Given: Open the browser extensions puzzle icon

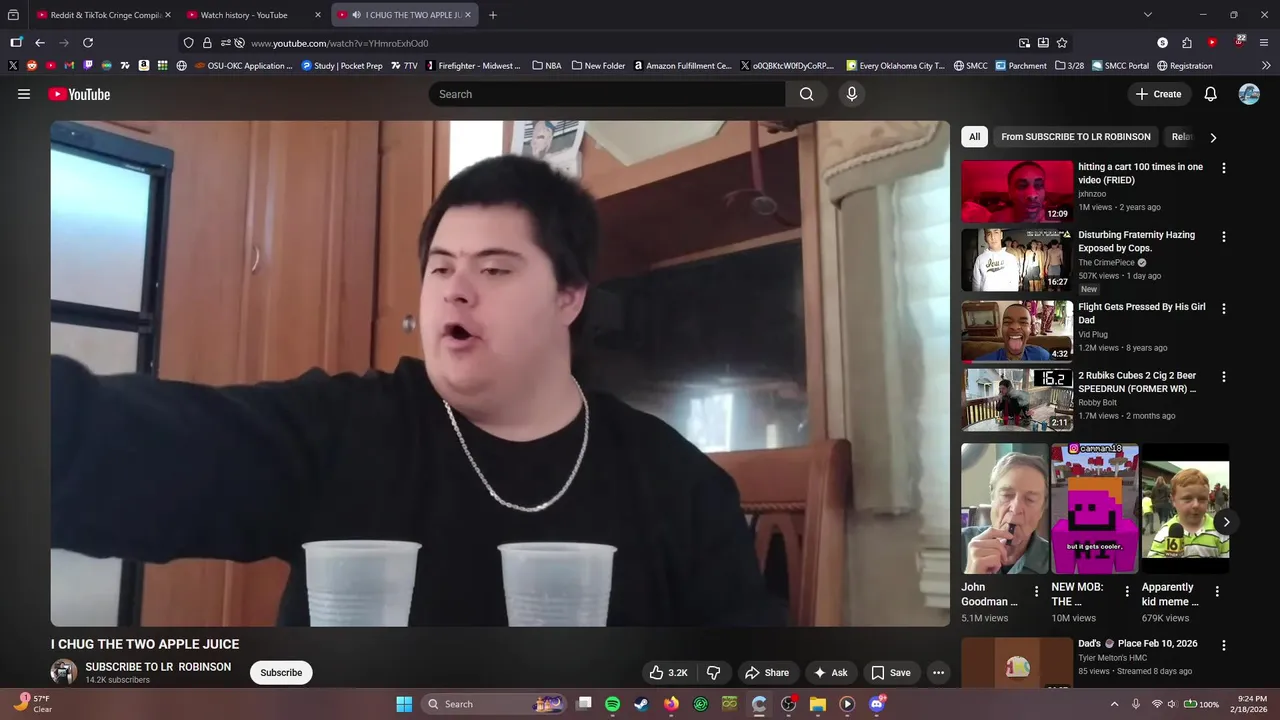Looking at the screenshot, I should 1187,43.
